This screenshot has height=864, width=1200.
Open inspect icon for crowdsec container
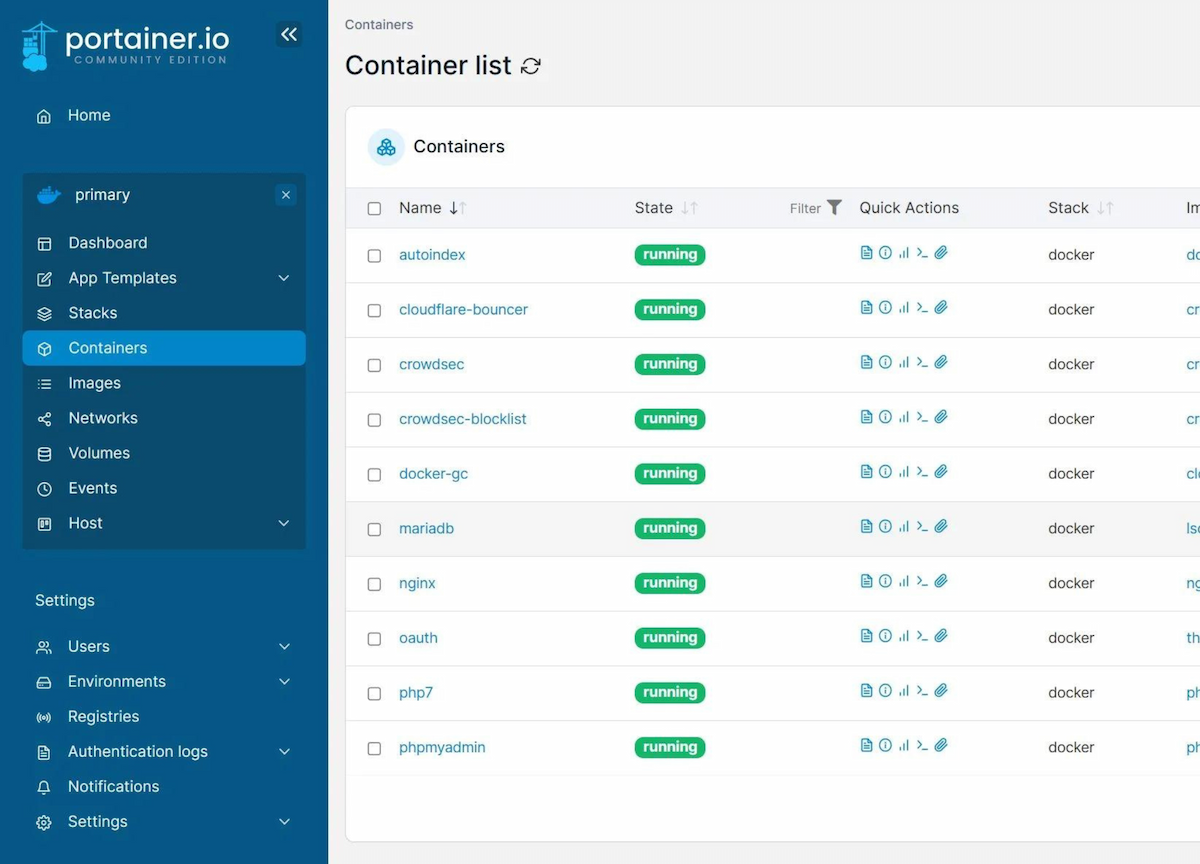click(x=885, y=362)
